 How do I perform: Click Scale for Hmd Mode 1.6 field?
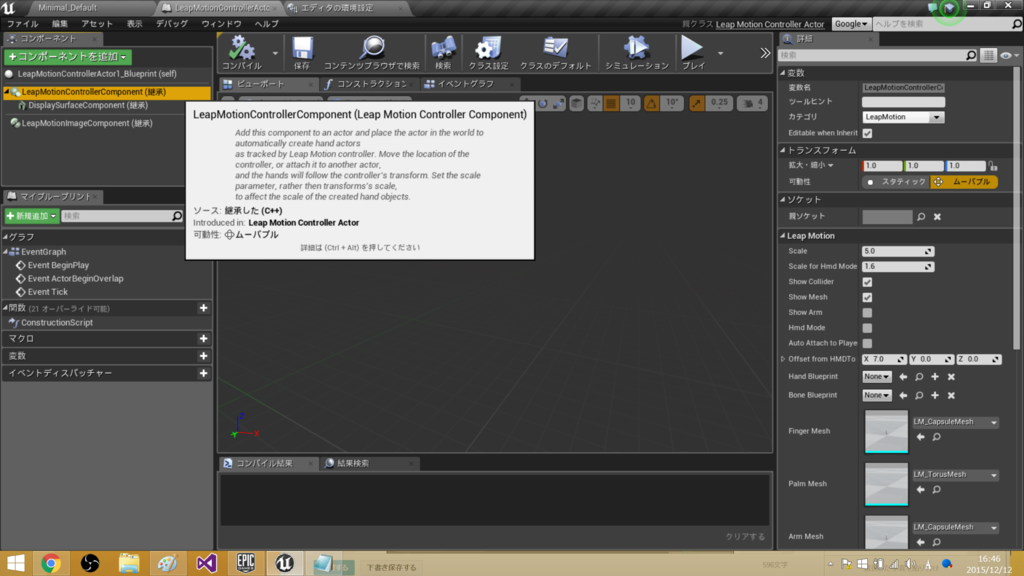pos(898,266)
